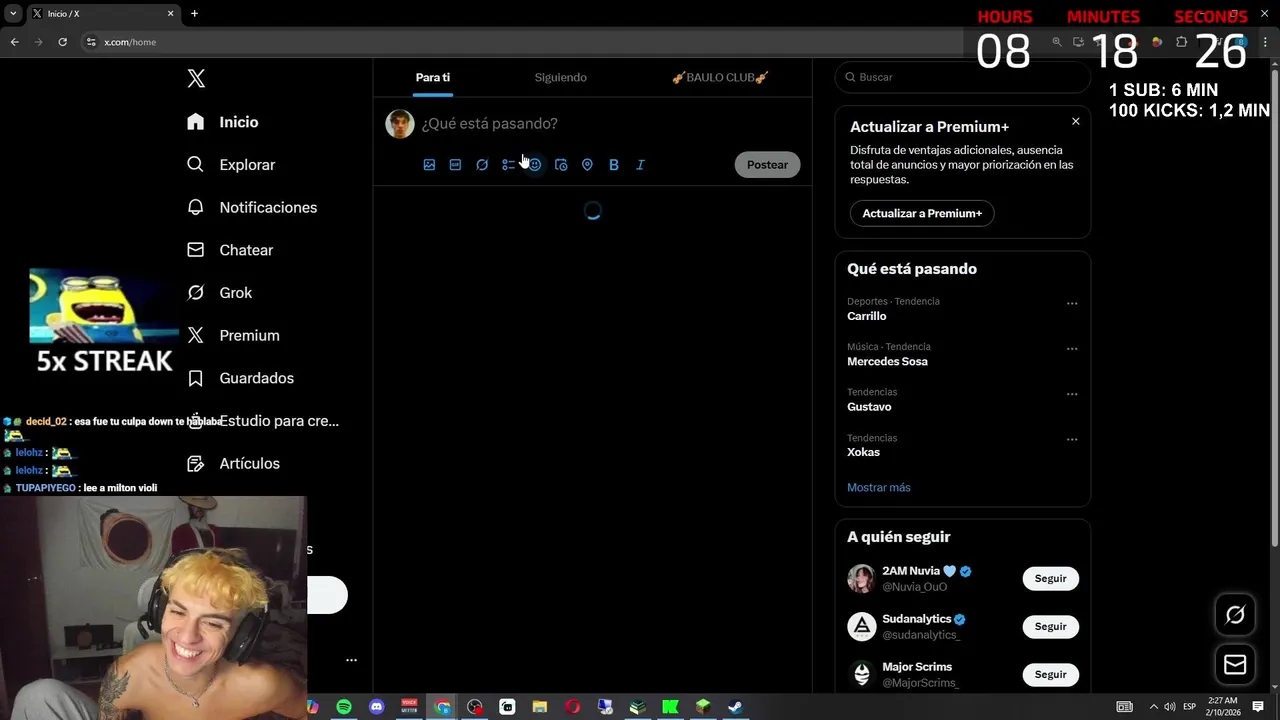Open more options for Gustavo trend
The height and width of the screenshot is (720, 1280).
click(x=1072, y=394)
